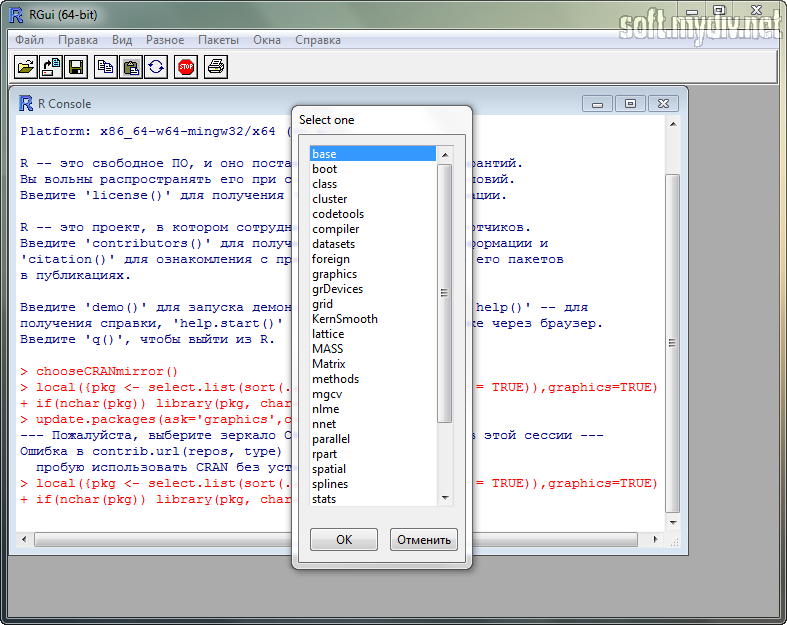Click the red STOP computation icon

tap(186, 67)
